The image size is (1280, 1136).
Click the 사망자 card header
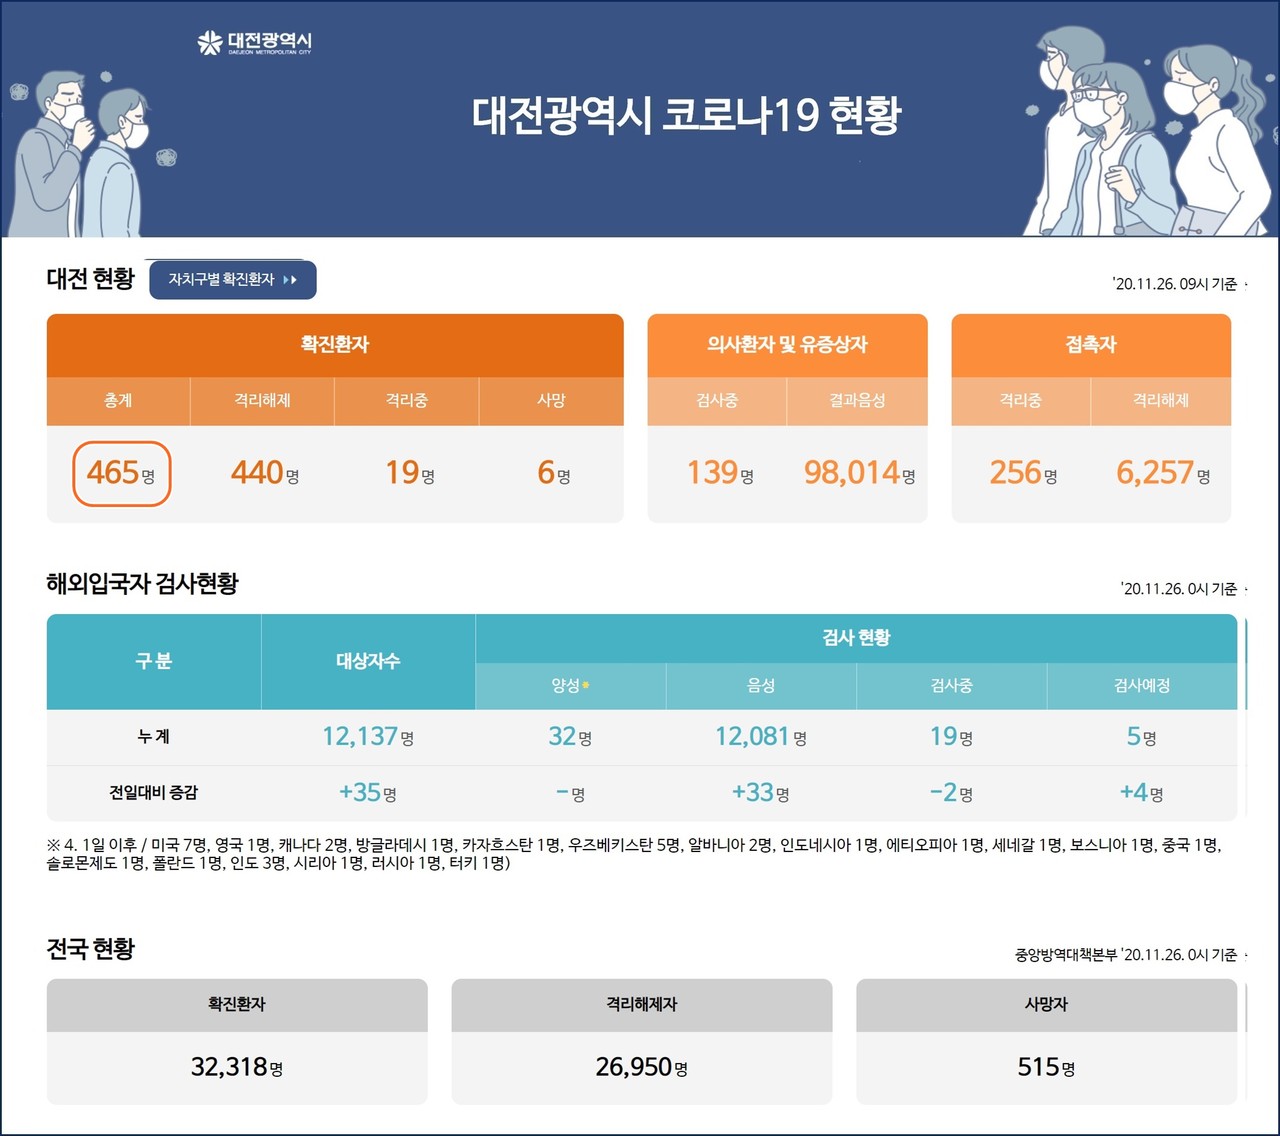(x=1046, y=1005)
